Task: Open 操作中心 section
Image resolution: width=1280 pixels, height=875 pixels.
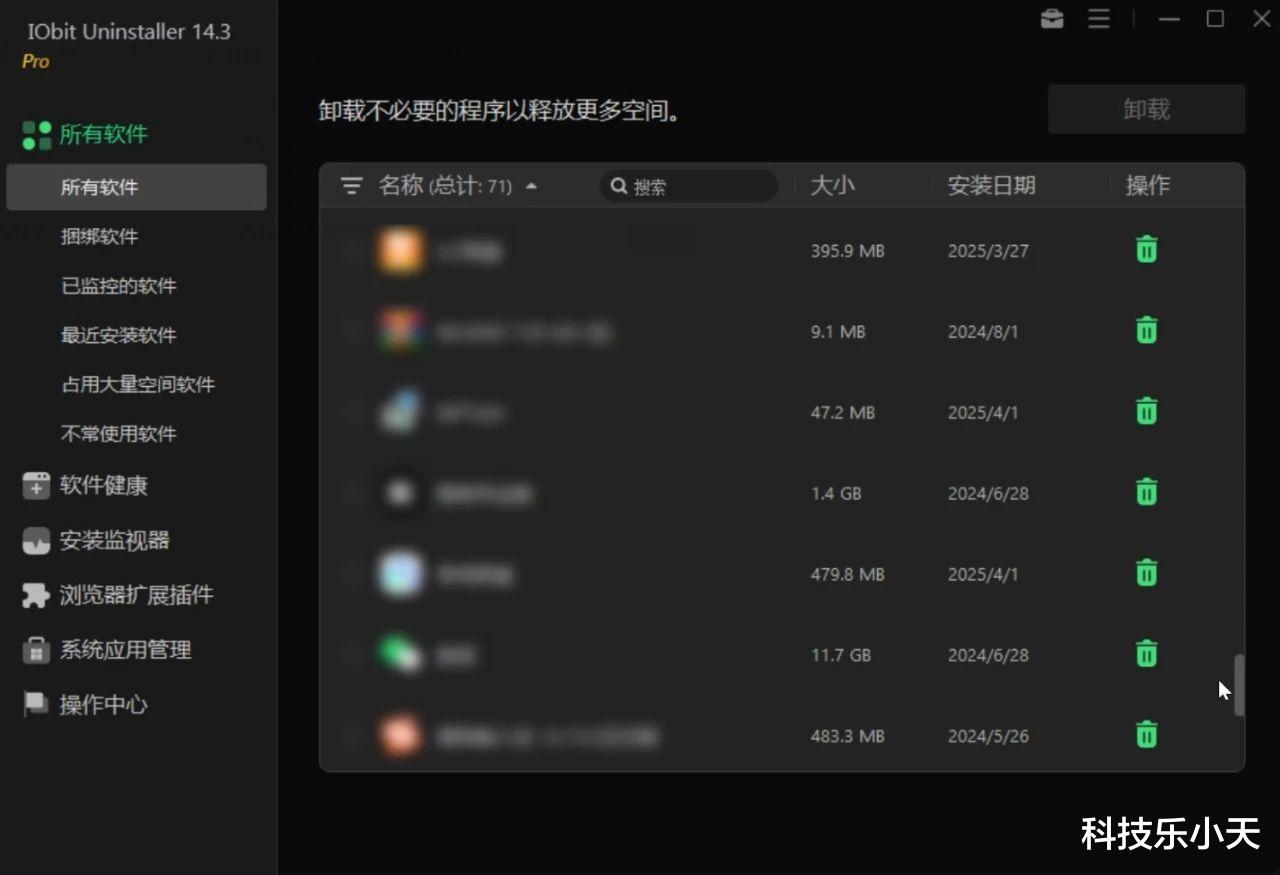Action: pos(103,705)
